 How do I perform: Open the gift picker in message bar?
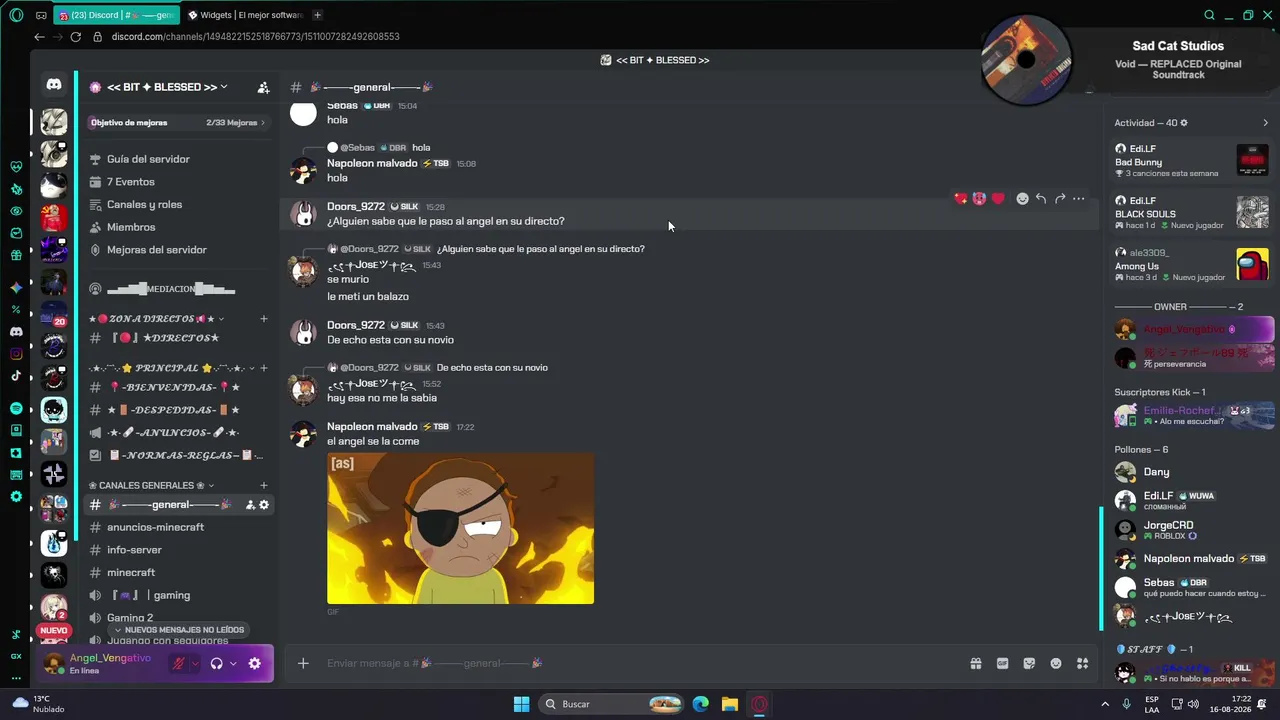[x=975, y=663]
